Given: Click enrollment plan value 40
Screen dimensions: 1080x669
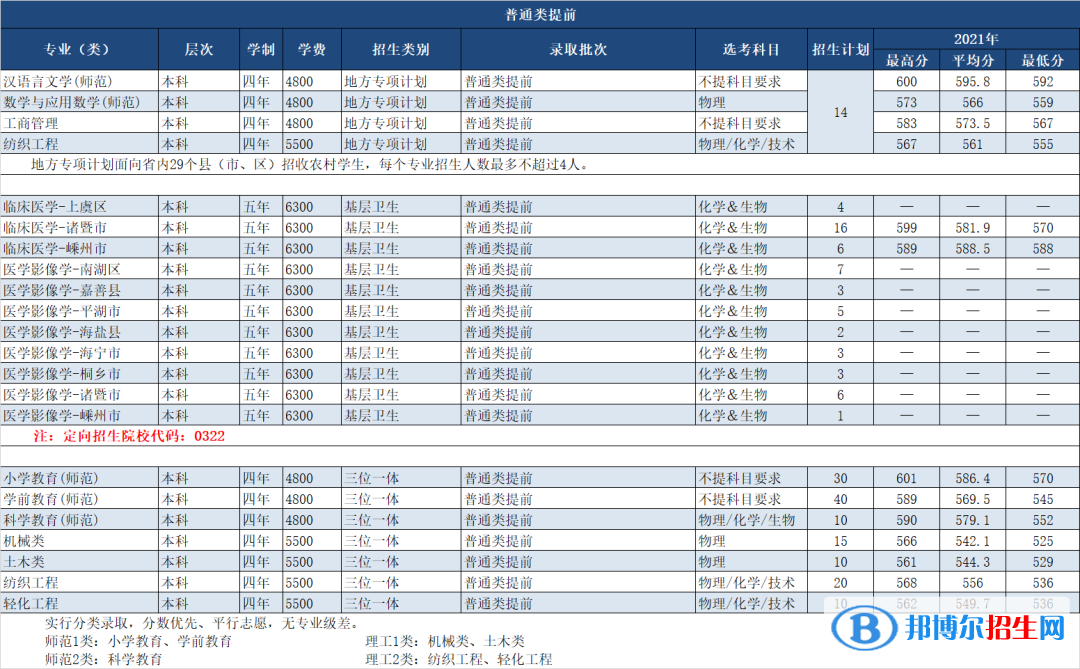Looking at the screenshot, I should click(x=840, y=499).
